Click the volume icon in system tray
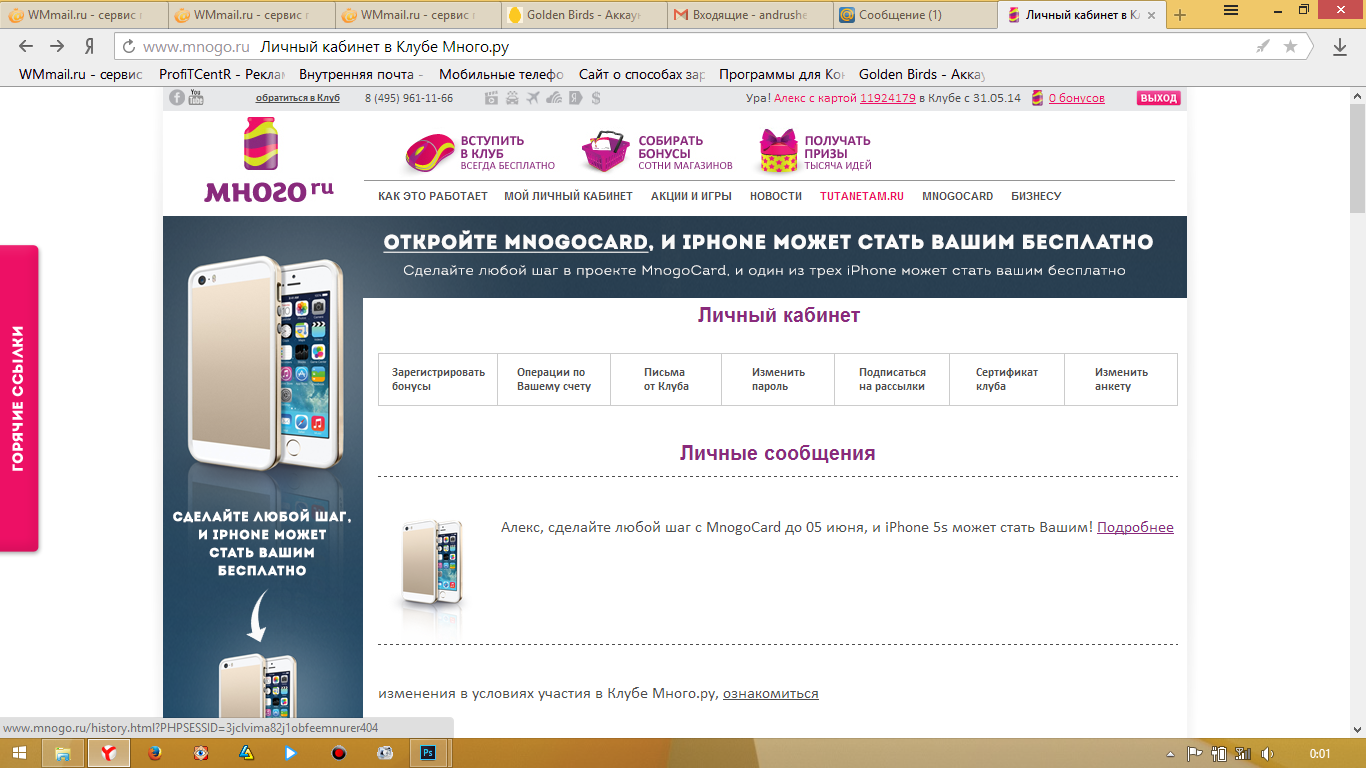The image size is (1366, 768). (x=1267, y=753)
